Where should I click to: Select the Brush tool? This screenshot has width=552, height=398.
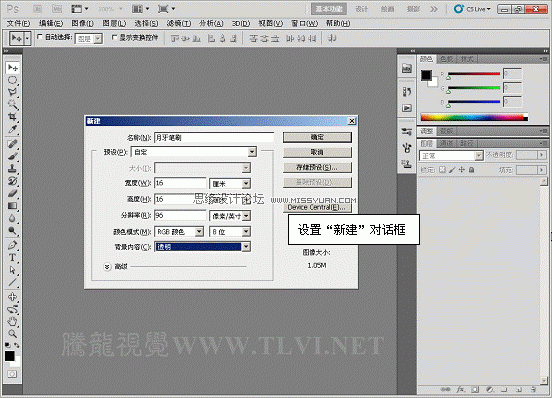point(13,156)
